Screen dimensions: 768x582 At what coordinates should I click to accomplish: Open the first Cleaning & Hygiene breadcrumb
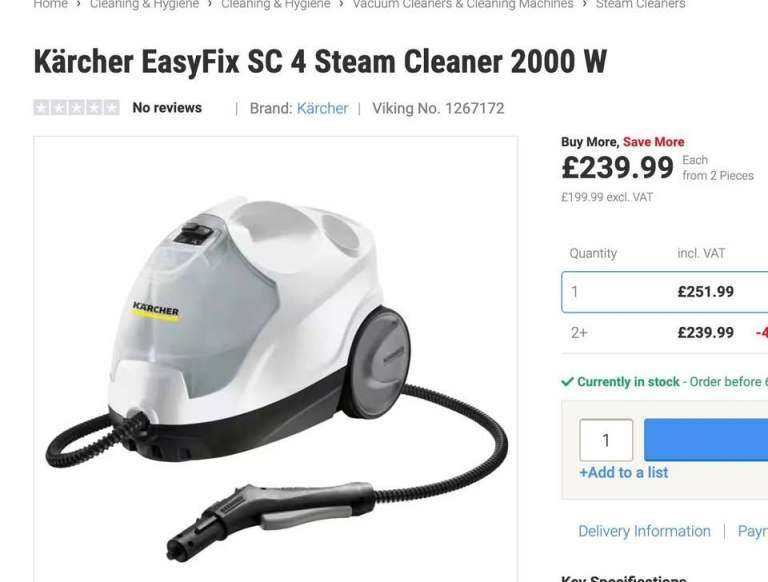point(144,4)
